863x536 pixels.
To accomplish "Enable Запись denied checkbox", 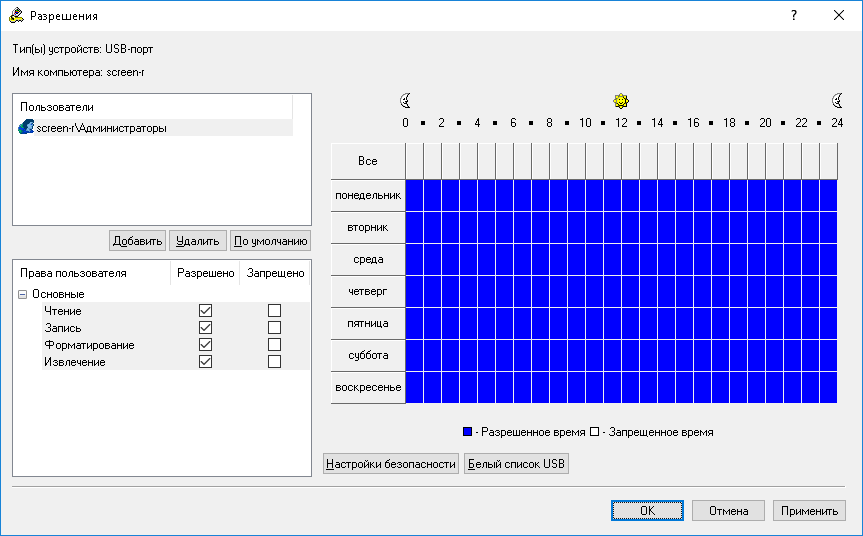I will [x=274, y=328].
